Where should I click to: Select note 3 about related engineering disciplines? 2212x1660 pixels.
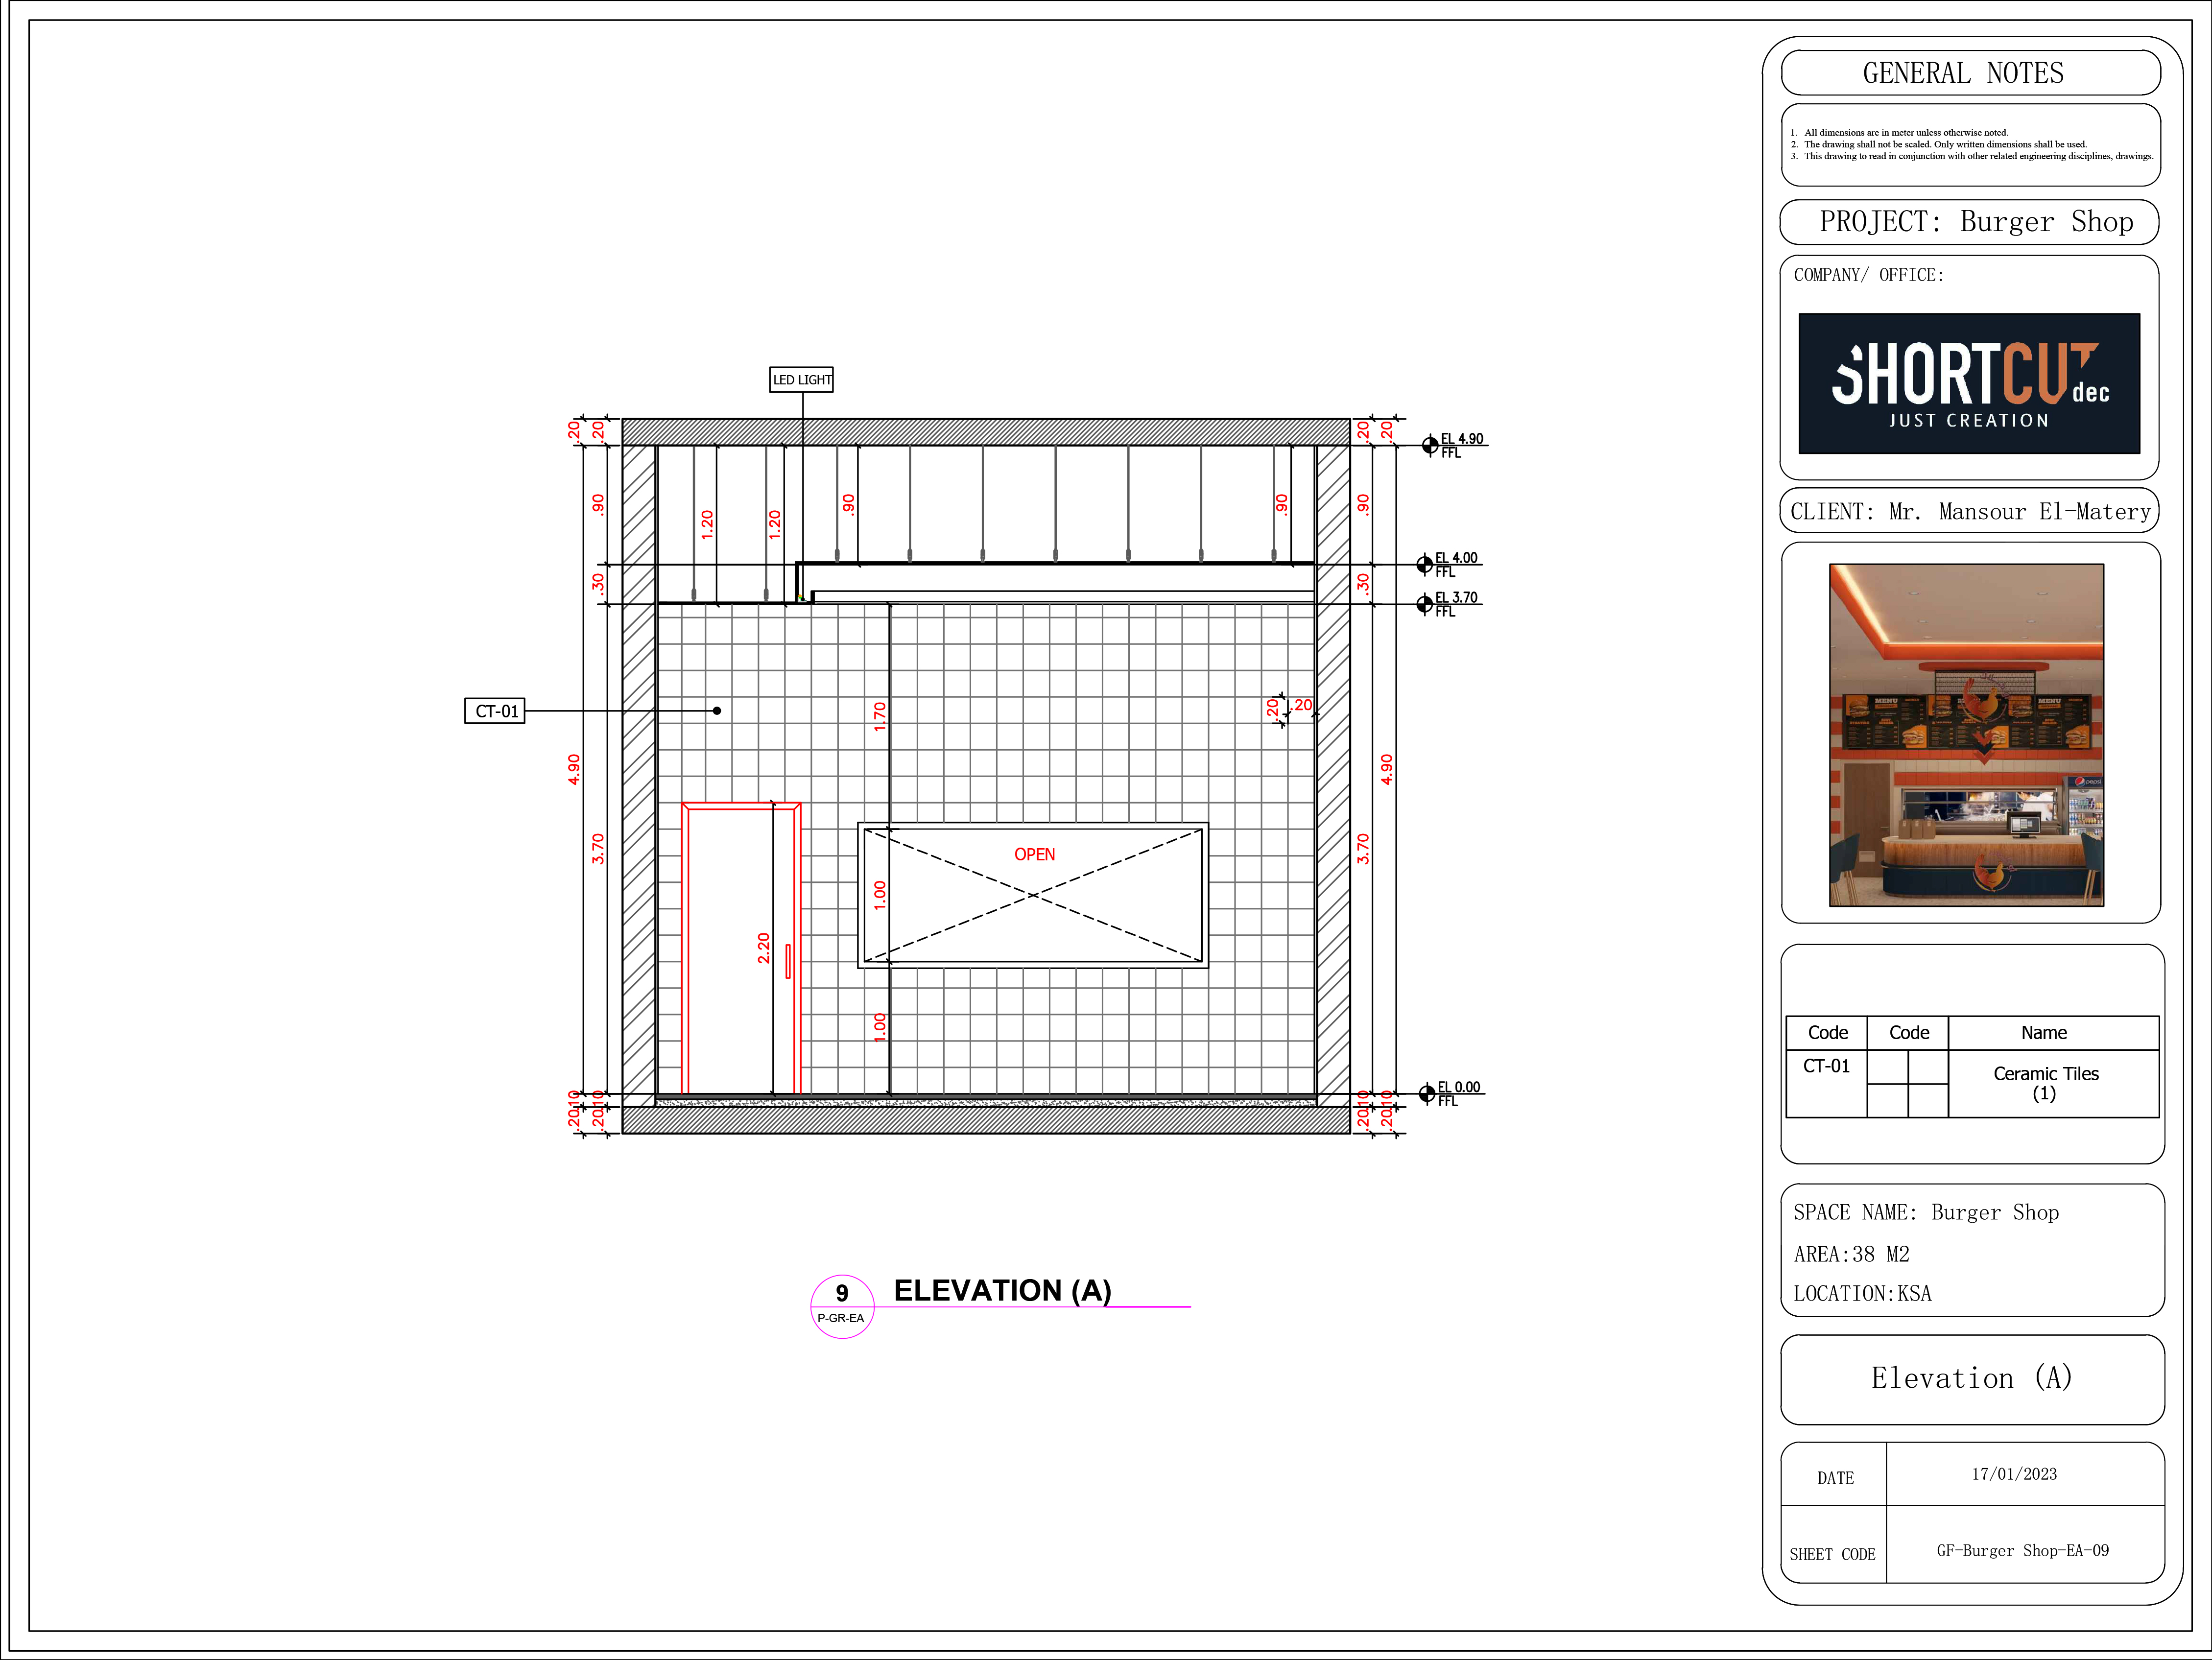[1971, 156]
